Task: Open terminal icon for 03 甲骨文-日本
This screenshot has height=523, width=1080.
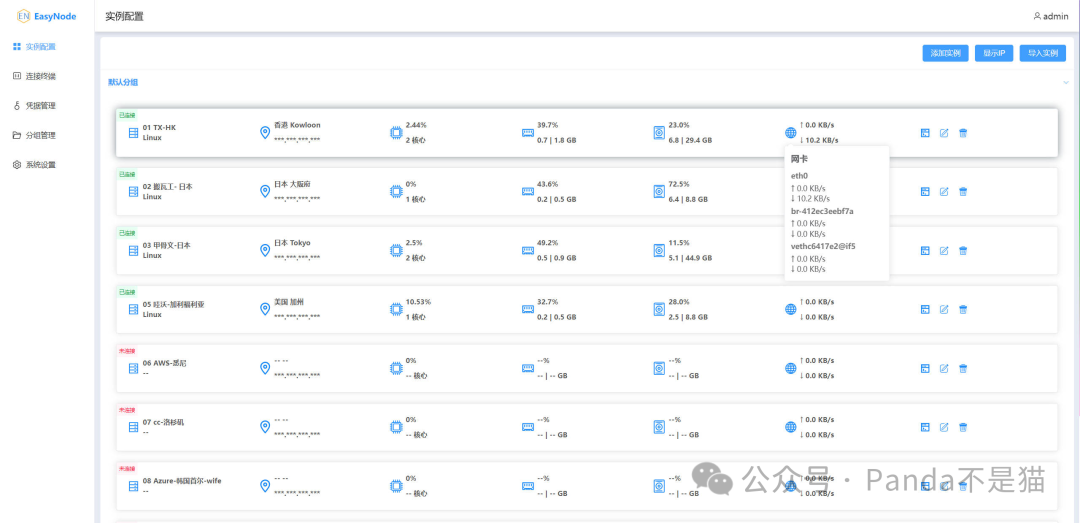Action: click(x=925, y=251)
